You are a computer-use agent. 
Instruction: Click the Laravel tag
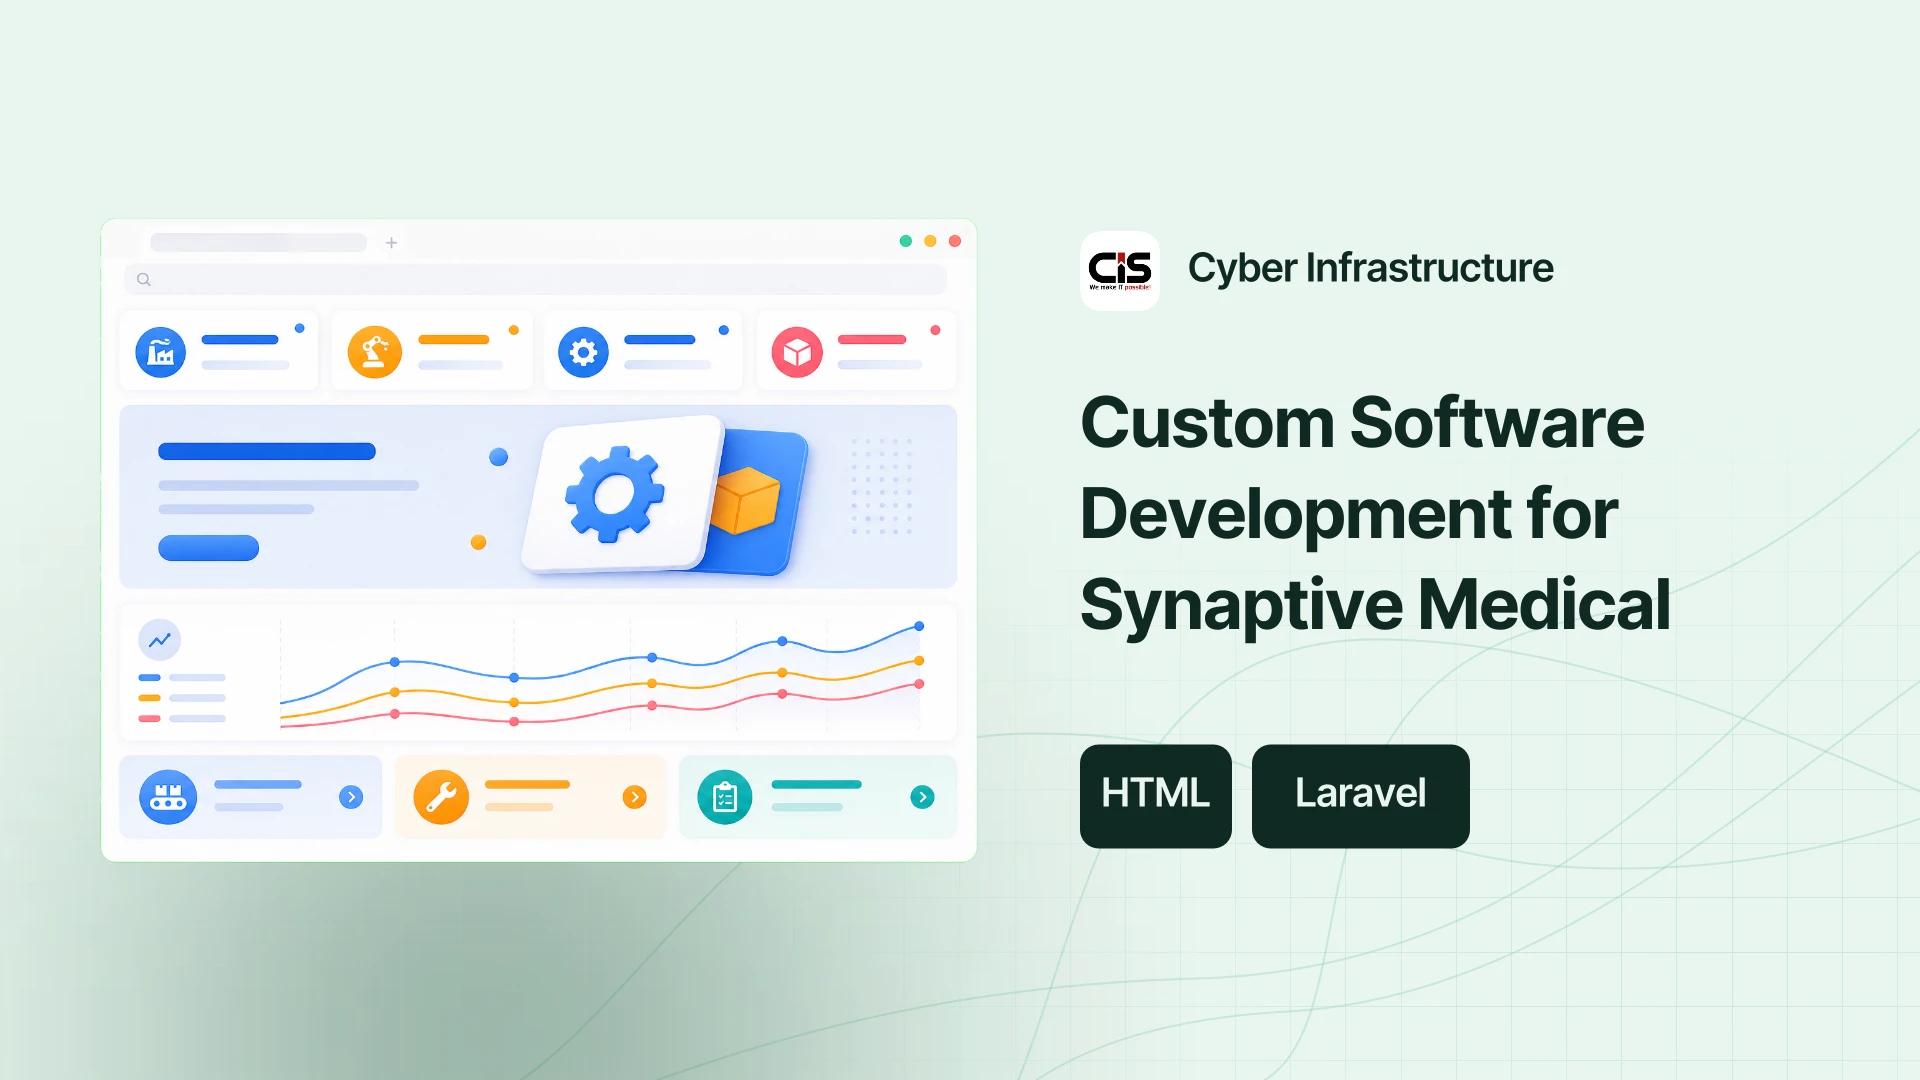pos(1361,796)
